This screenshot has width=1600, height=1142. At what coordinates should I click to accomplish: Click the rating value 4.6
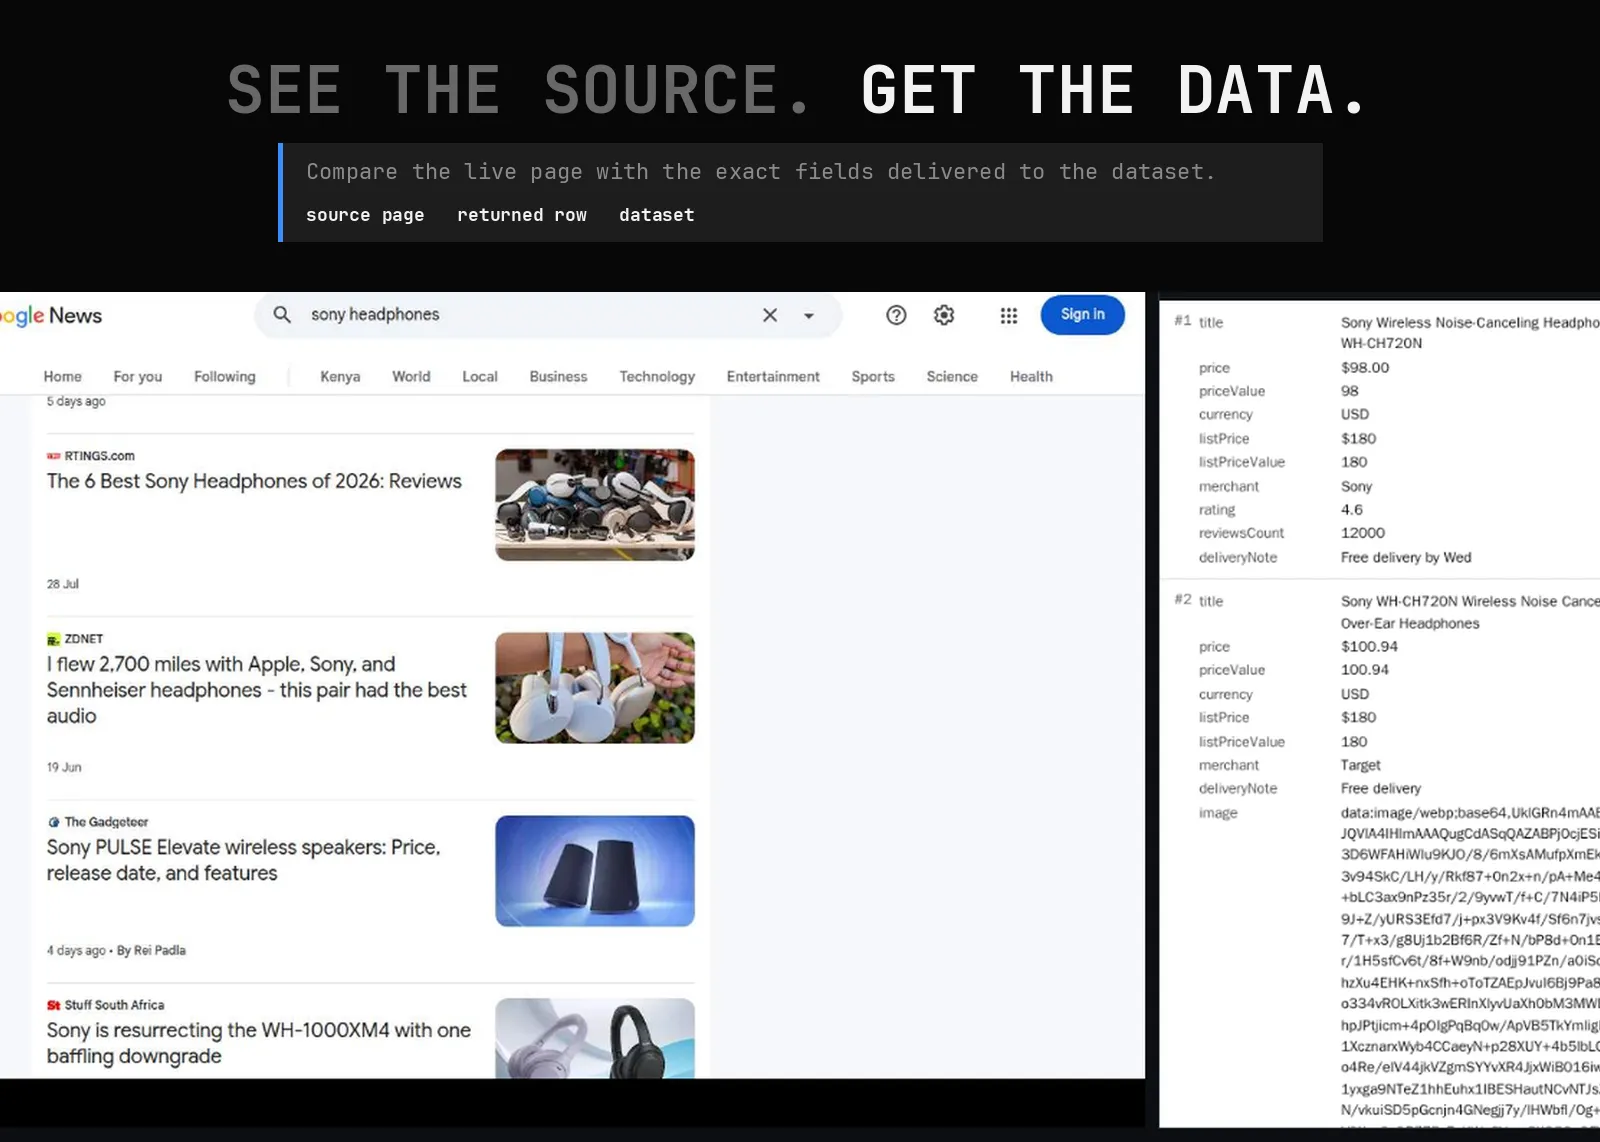pos(1352,510)
